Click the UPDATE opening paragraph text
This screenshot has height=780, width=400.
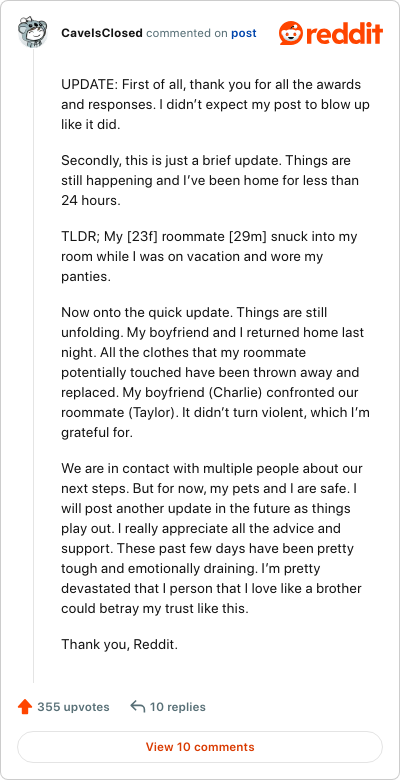[x=215, y=104]
